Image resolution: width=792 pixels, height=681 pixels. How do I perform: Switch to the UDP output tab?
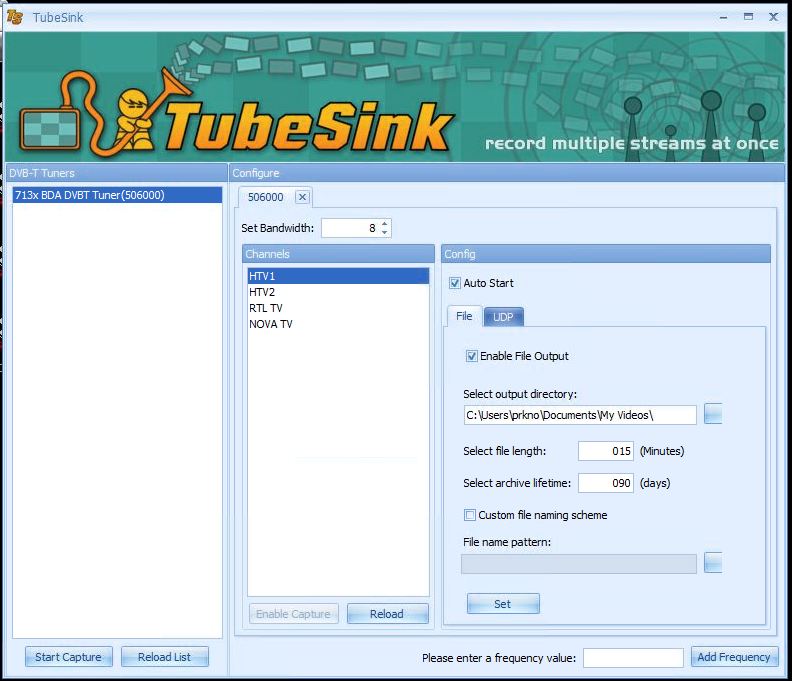coord(503,317)
